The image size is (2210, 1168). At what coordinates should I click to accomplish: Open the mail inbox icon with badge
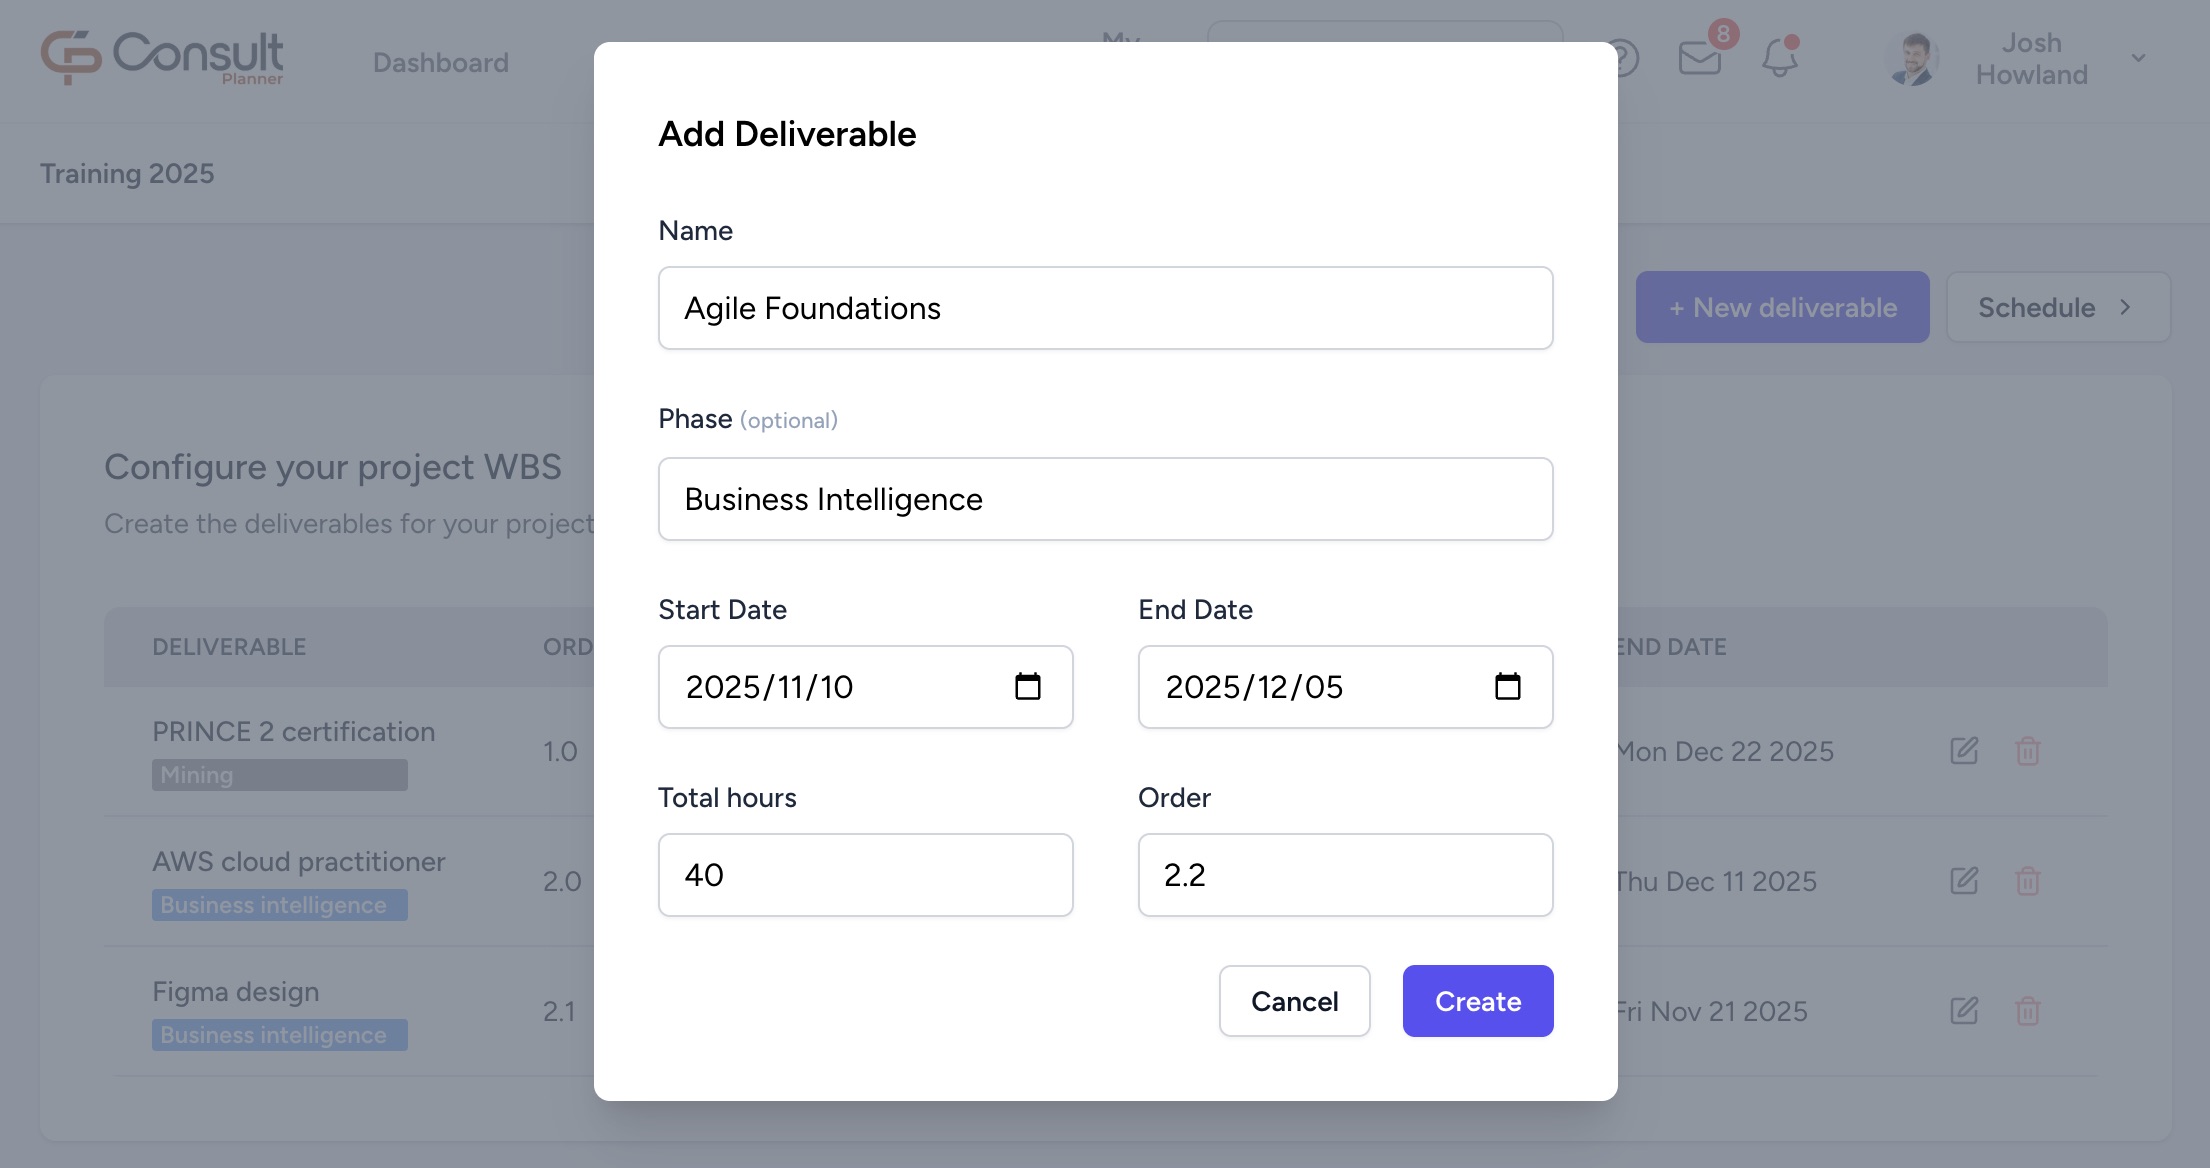pos(1700,58)
